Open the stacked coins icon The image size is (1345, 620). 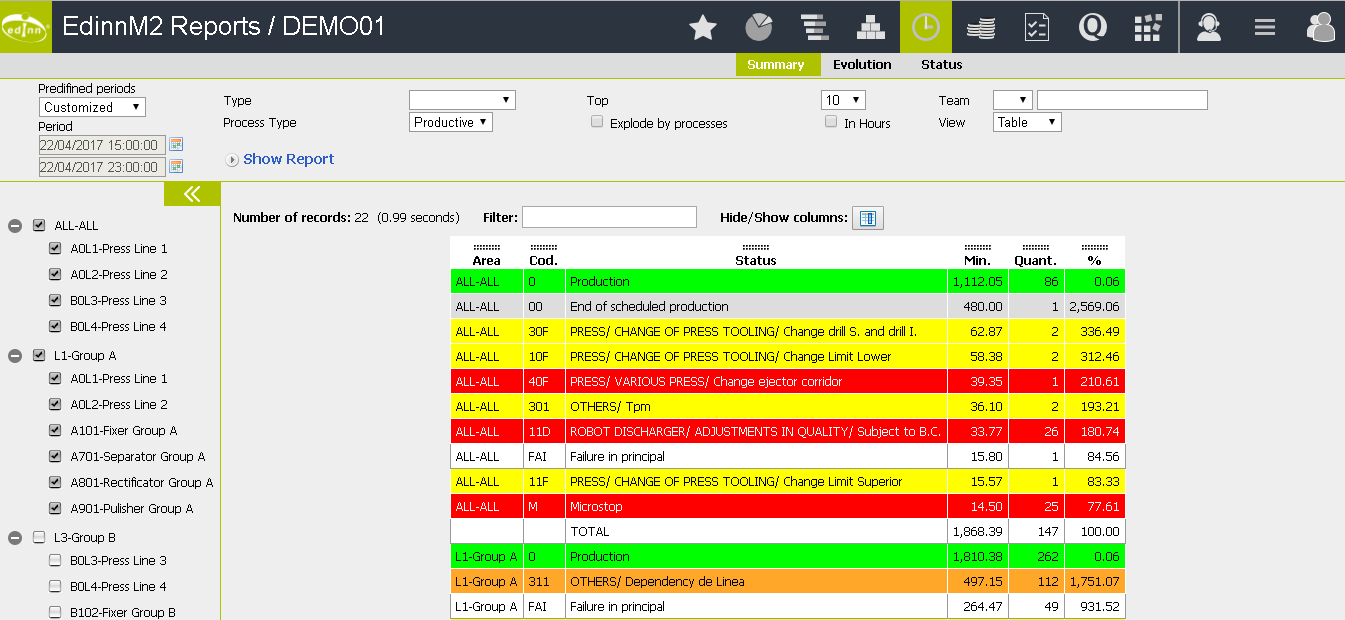coord(981,27)
